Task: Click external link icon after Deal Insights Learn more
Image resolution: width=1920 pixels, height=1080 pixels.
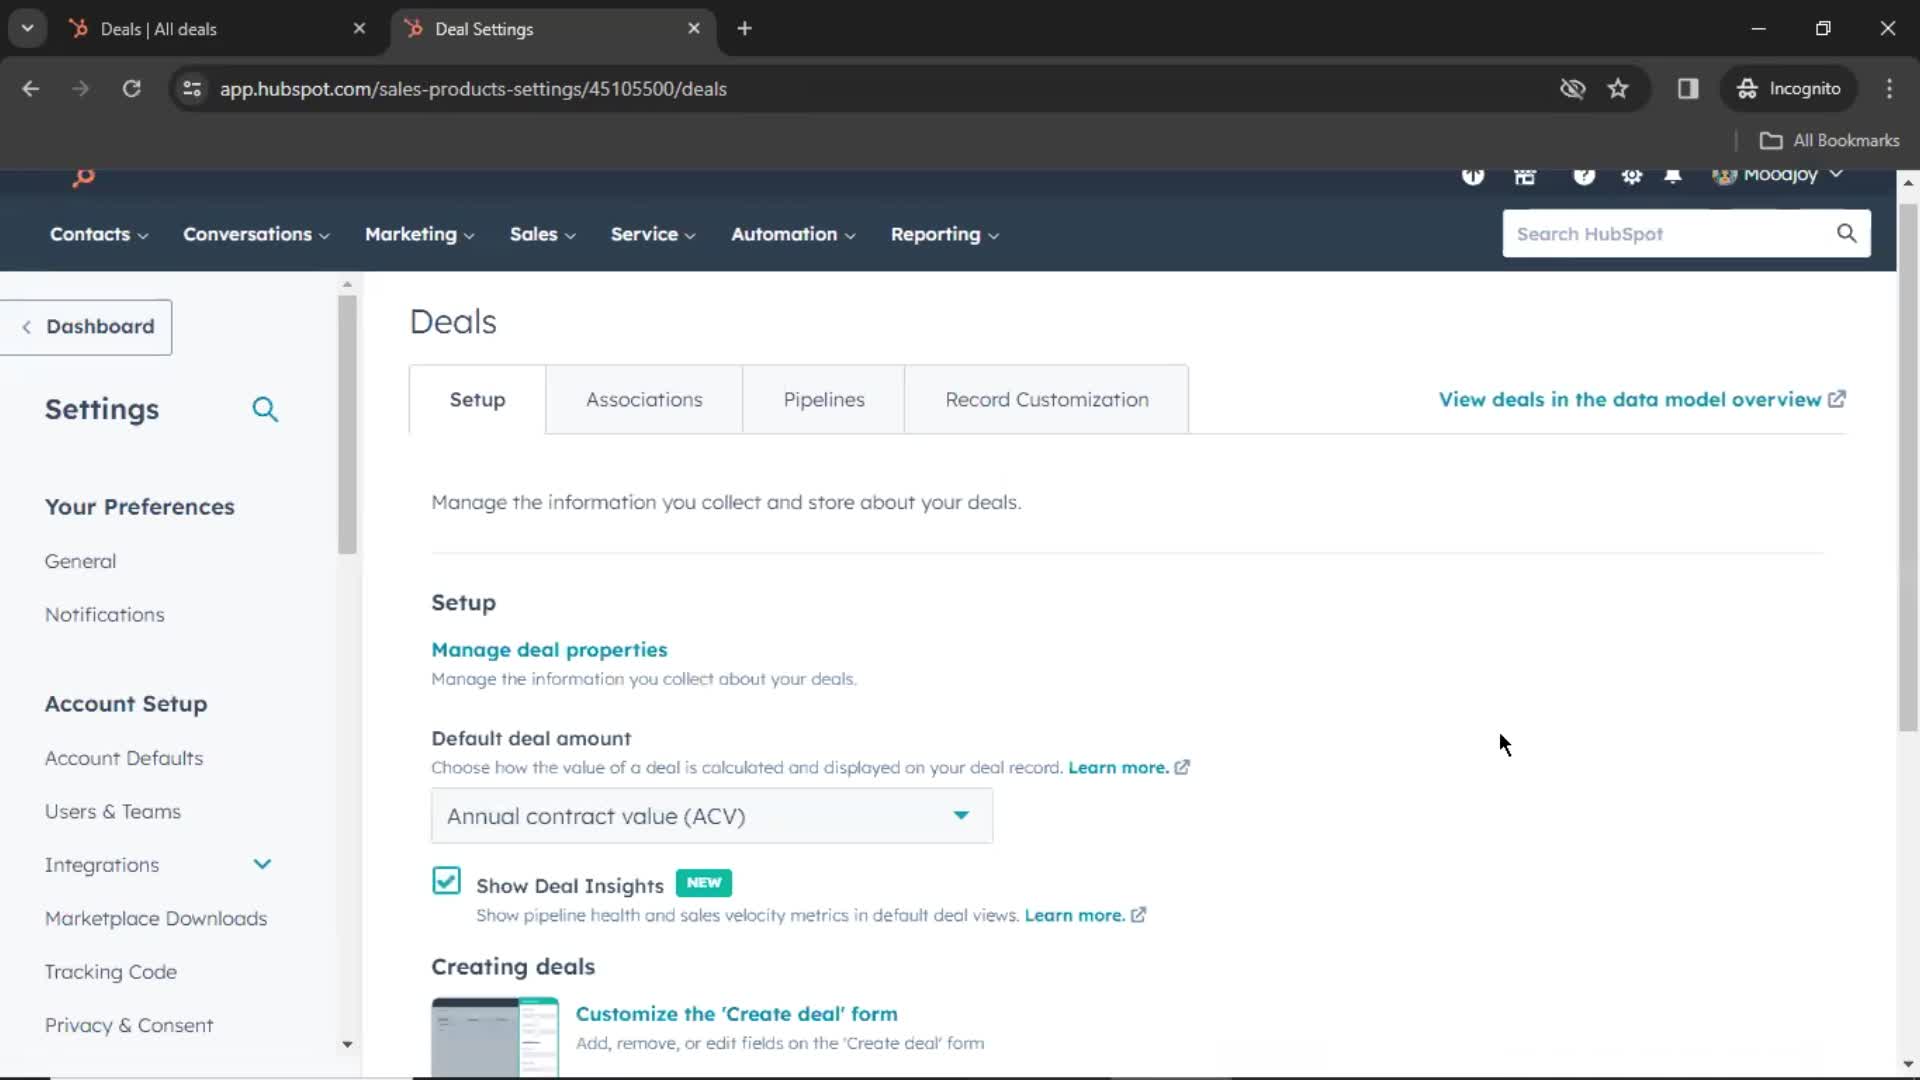Action: (x=1138, y=915)
